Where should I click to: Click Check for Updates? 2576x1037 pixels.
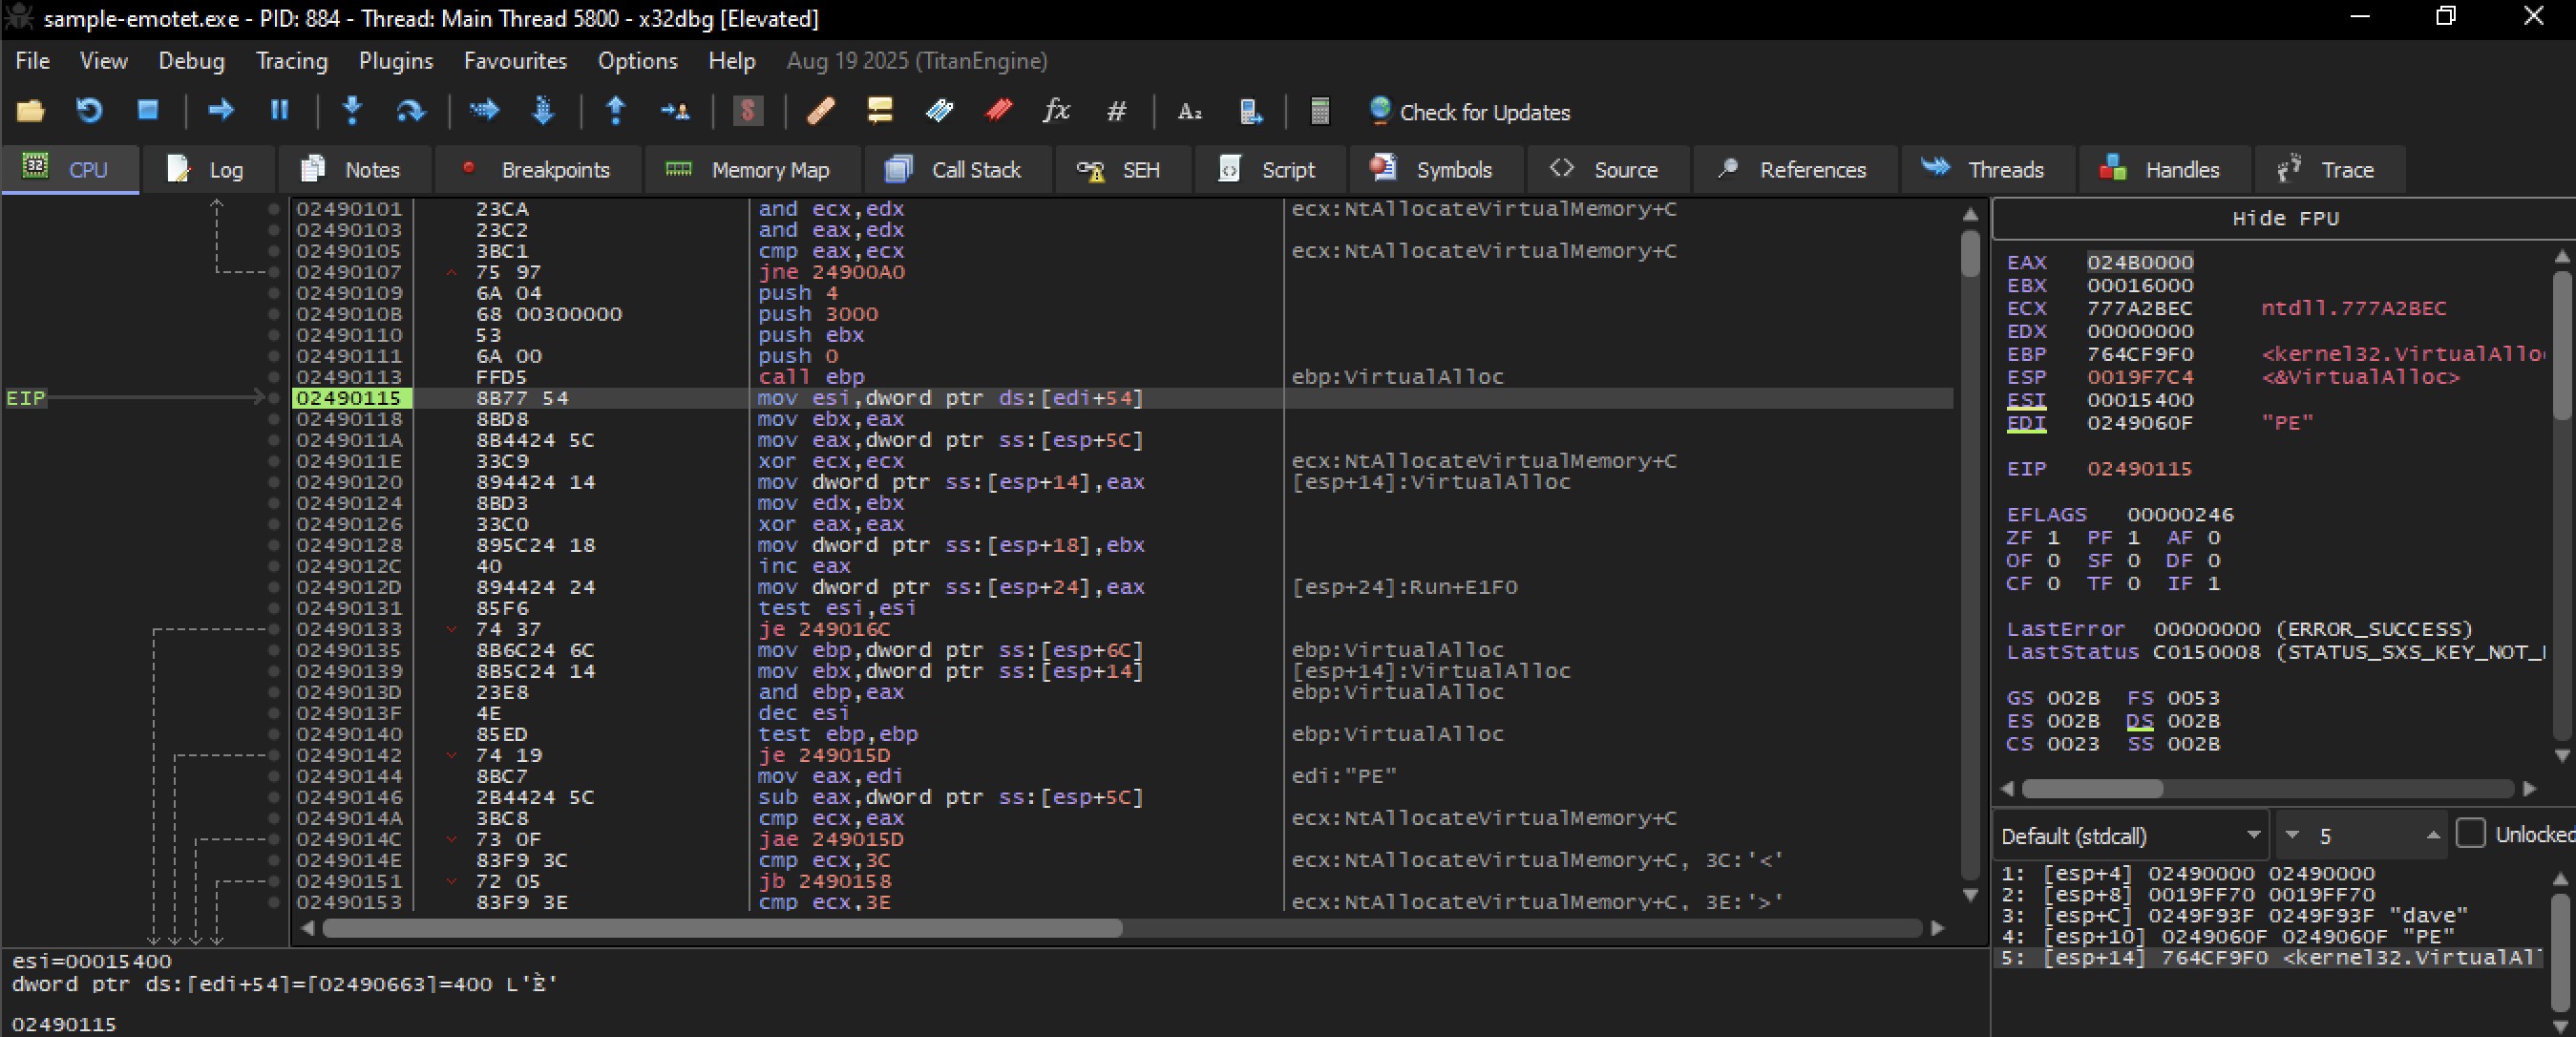[1469, 112]
